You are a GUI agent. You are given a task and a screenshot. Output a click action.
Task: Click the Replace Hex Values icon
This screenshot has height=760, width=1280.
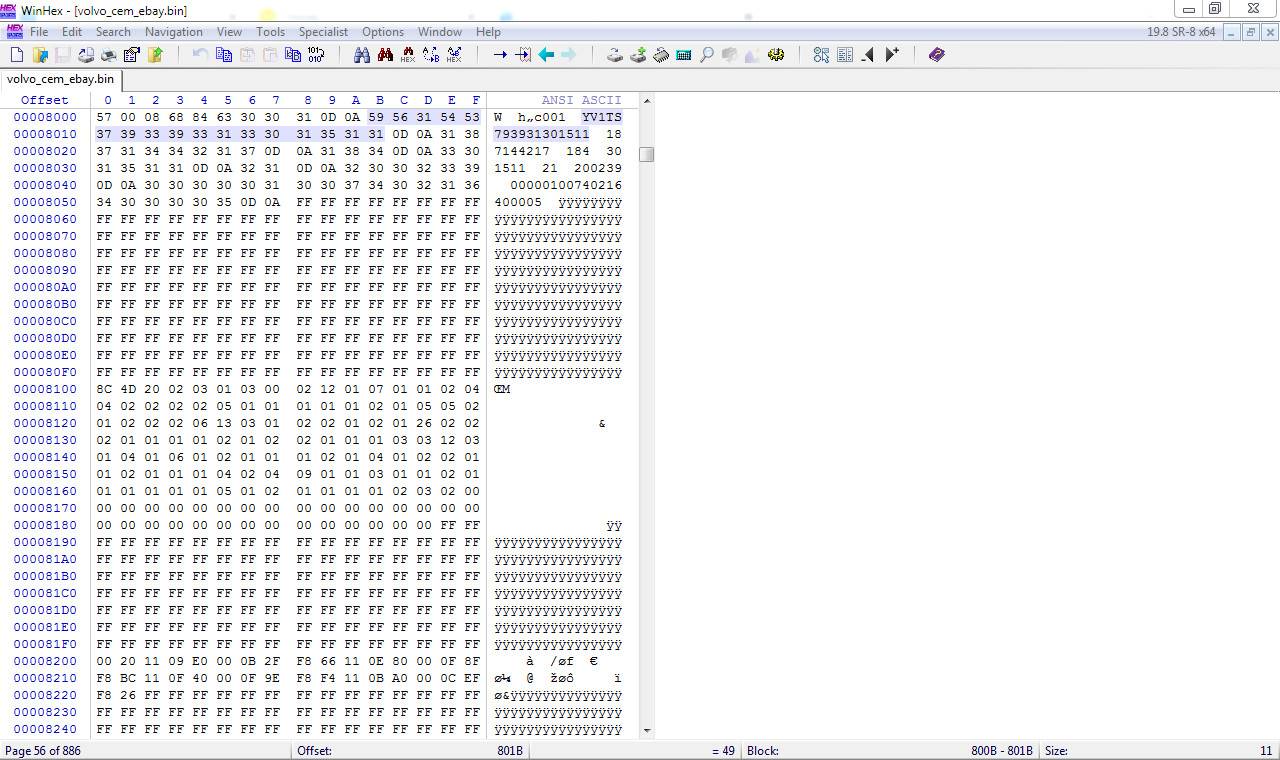(454, 55)
